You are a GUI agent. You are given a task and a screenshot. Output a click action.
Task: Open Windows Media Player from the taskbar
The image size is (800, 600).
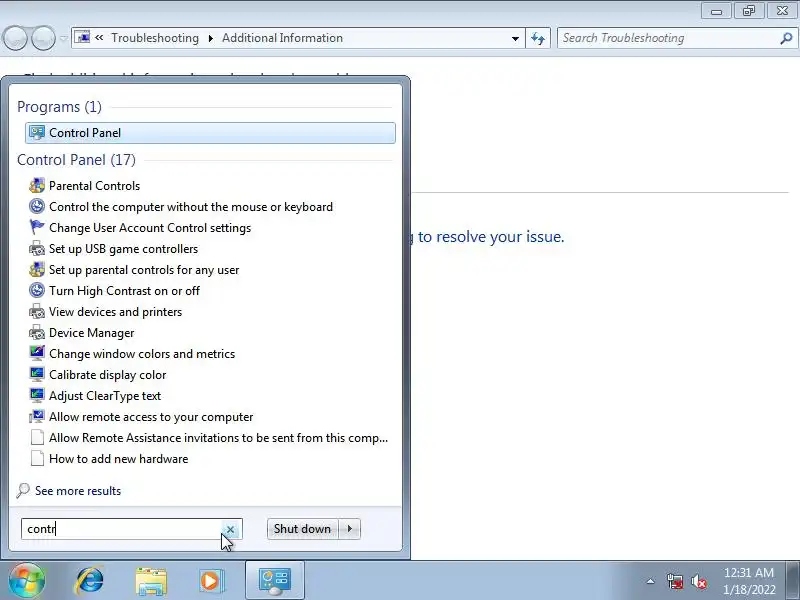[x=211, y=580]
